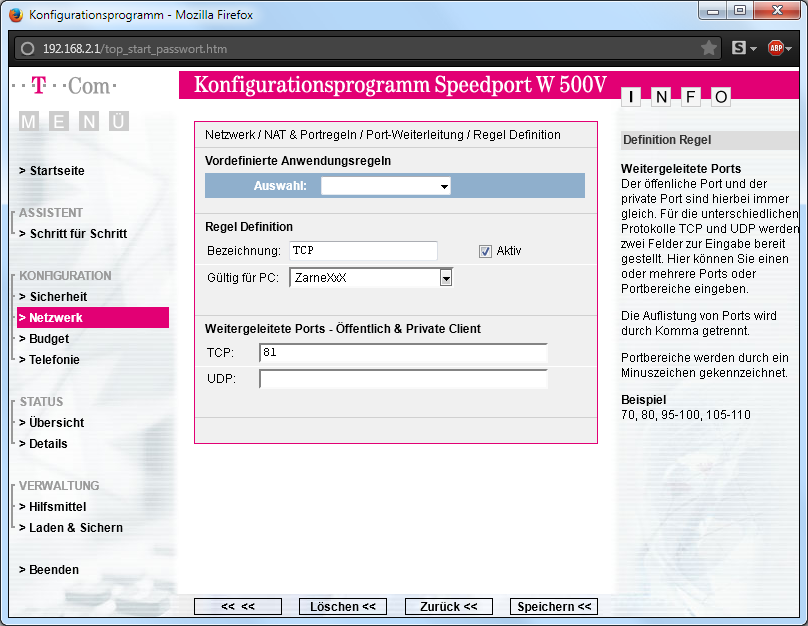The image size is (808, 626).
Task: Click the breadcrumb path text
Action: point(383,135)
